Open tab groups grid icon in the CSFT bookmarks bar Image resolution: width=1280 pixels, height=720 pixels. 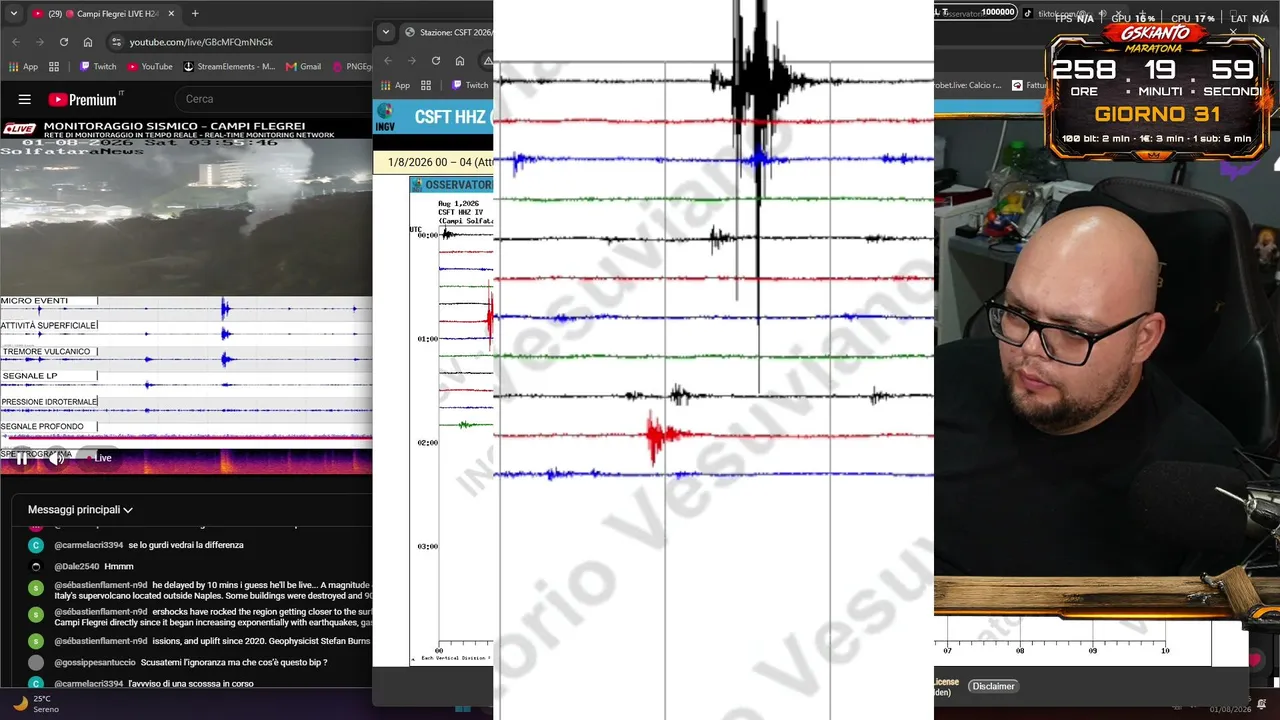point(426,85)
